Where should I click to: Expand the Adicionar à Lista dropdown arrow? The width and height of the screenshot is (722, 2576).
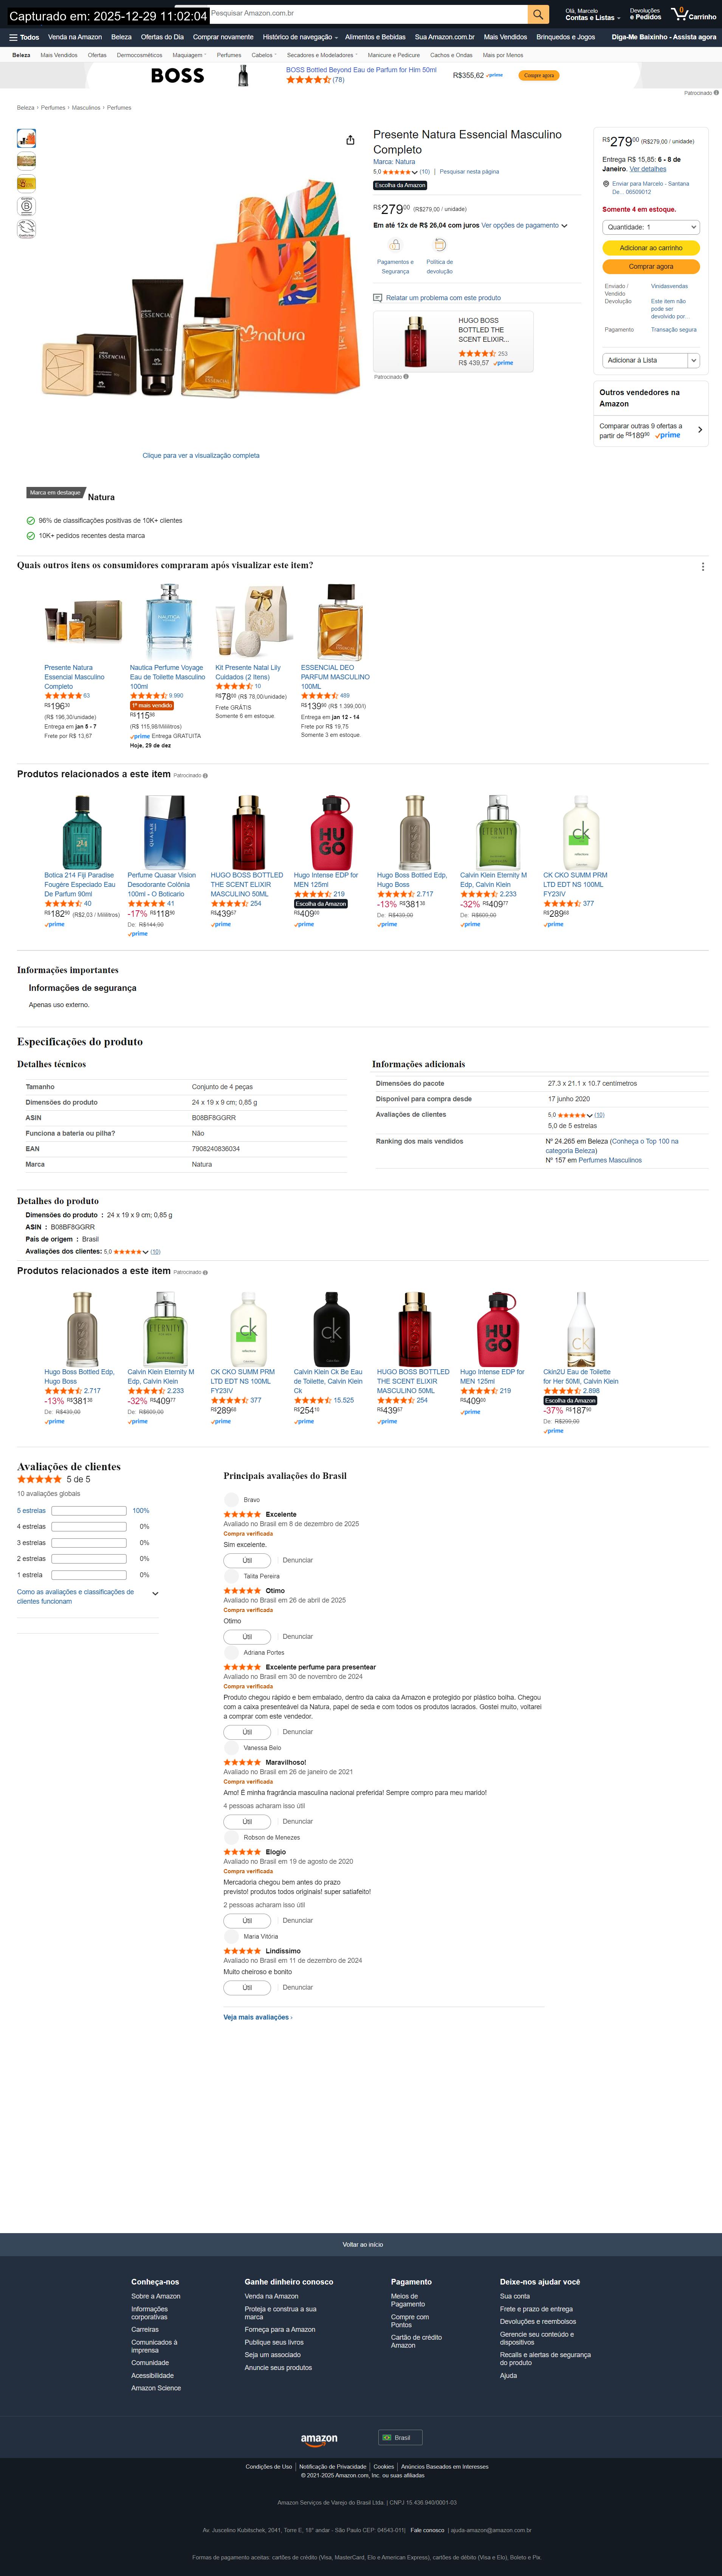(693, 360)
